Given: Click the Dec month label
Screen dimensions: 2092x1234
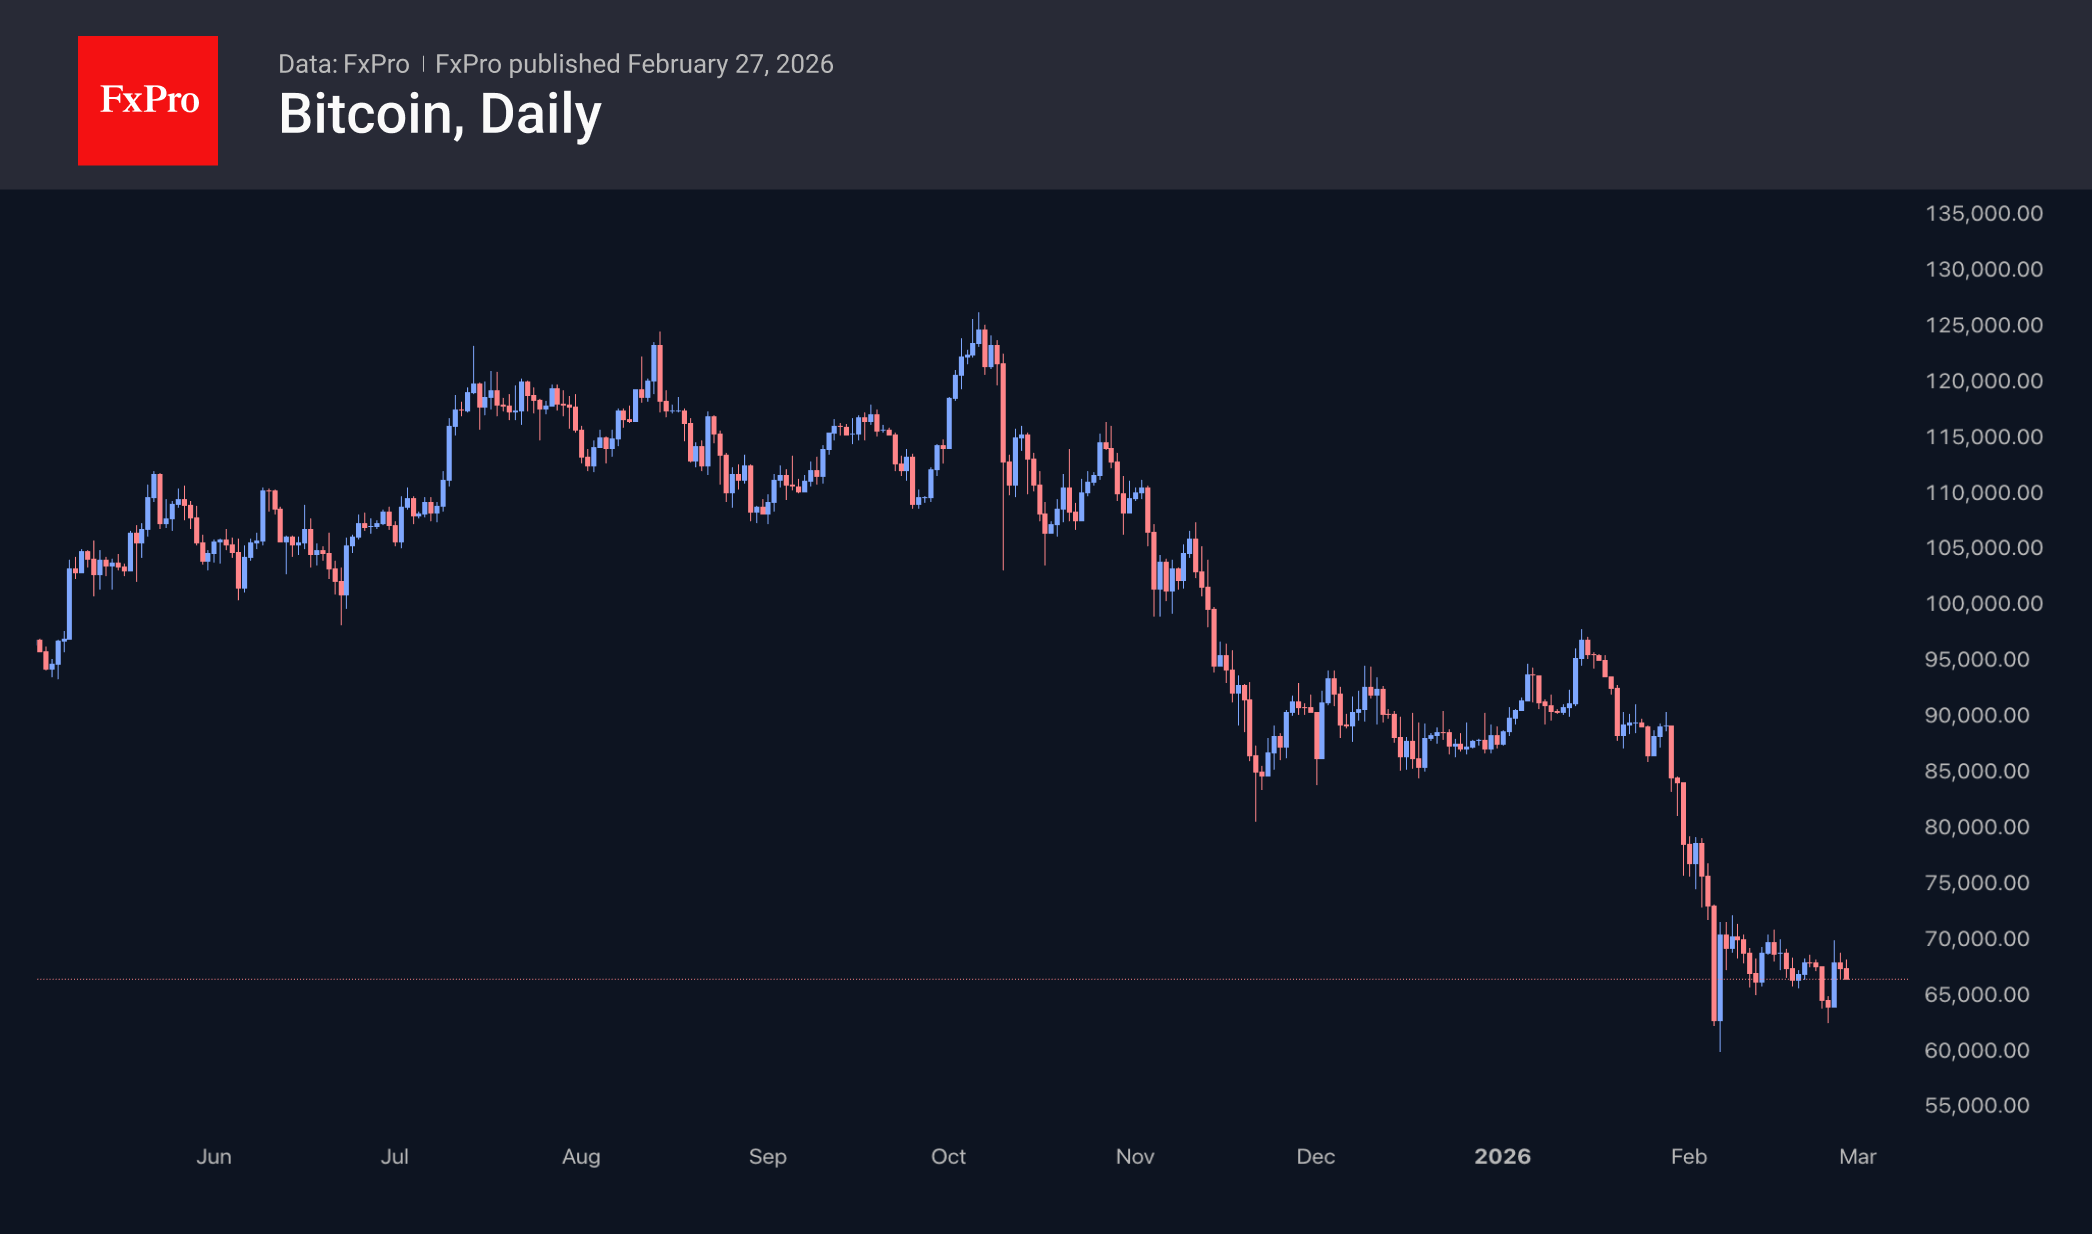Looking at the screenshot, I should pyautogui.click(x=1316, y=1156).
